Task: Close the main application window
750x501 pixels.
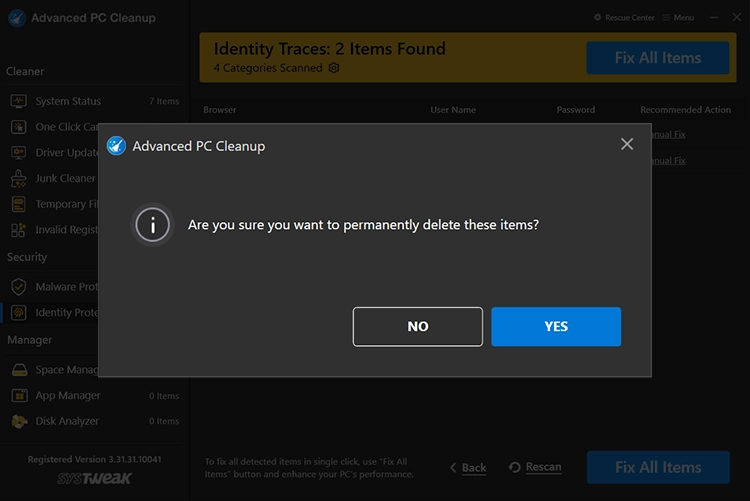Action: (737, 17)
